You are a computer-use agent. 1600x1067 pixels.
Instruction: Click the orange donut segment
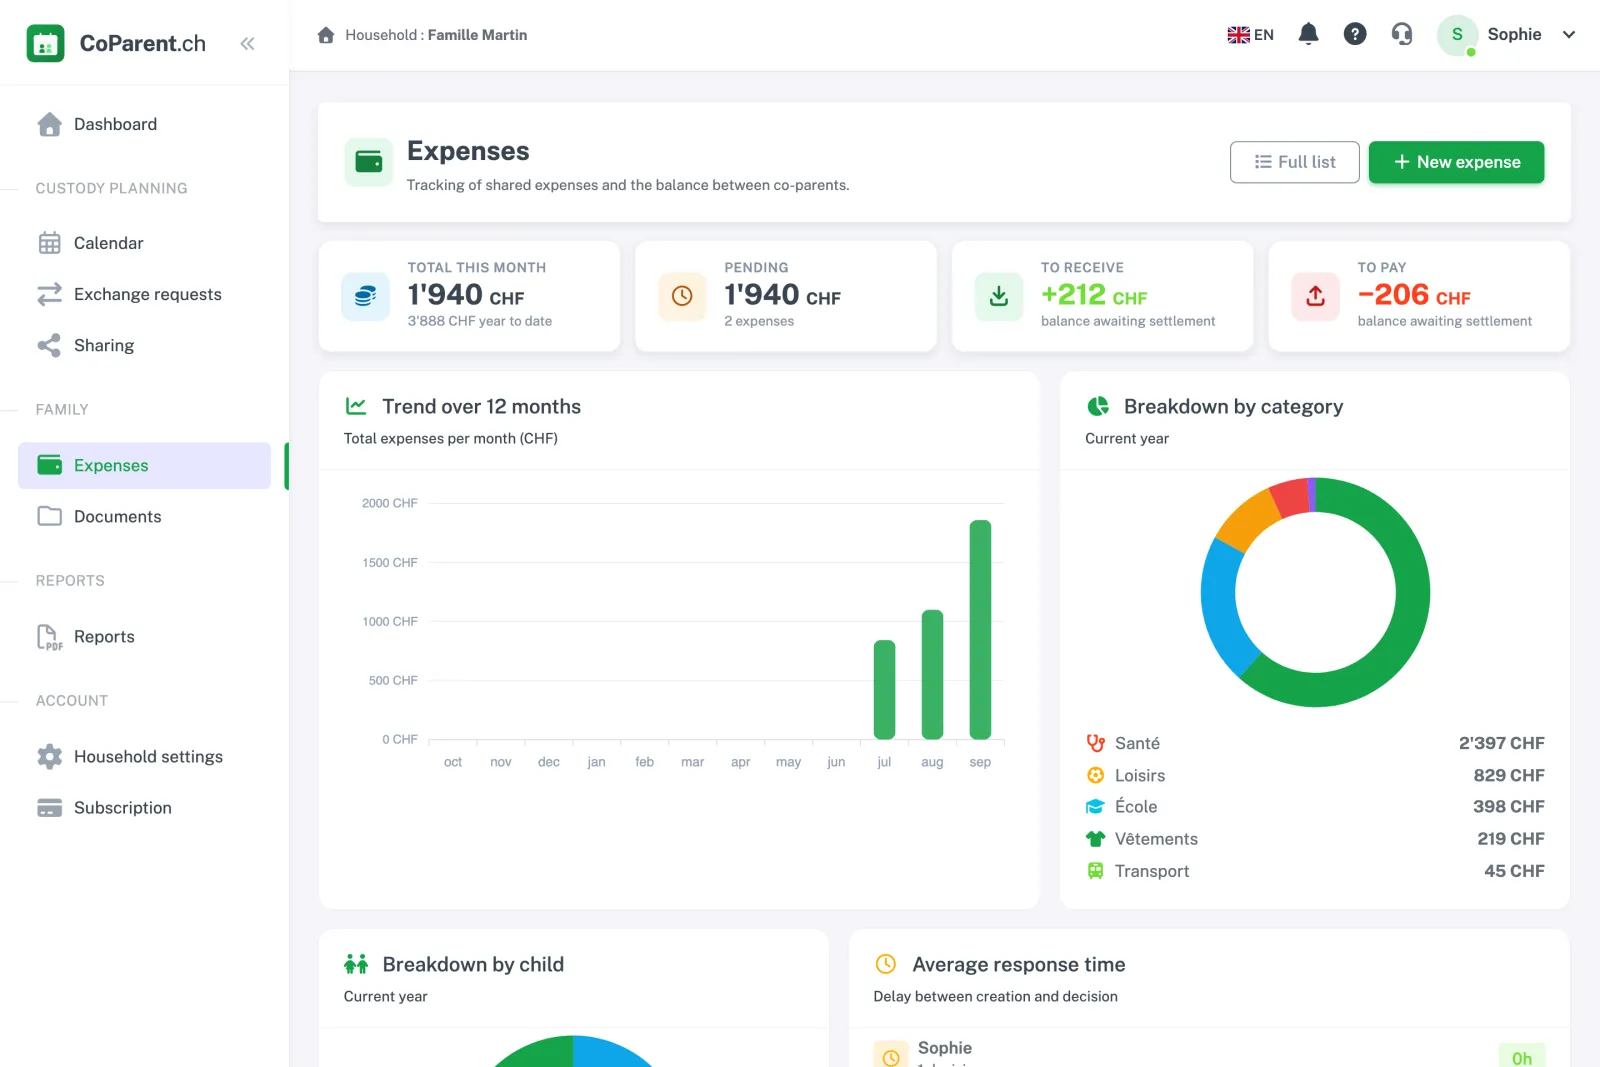tap(1249, 520)
